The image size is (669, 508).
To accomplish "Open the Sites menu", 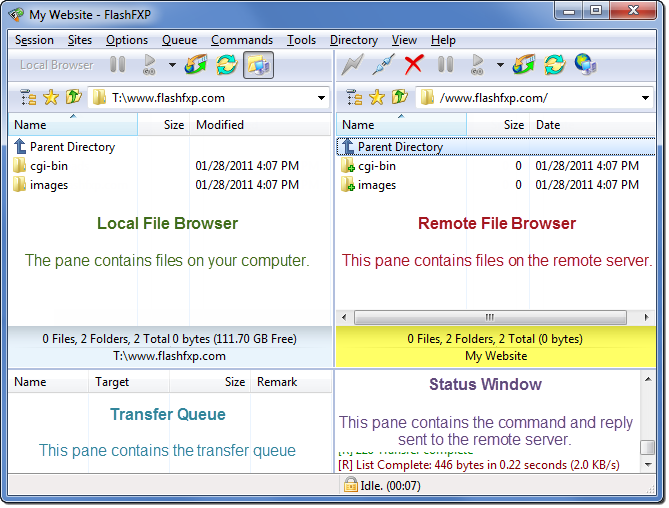I will (x=80, y=40).
